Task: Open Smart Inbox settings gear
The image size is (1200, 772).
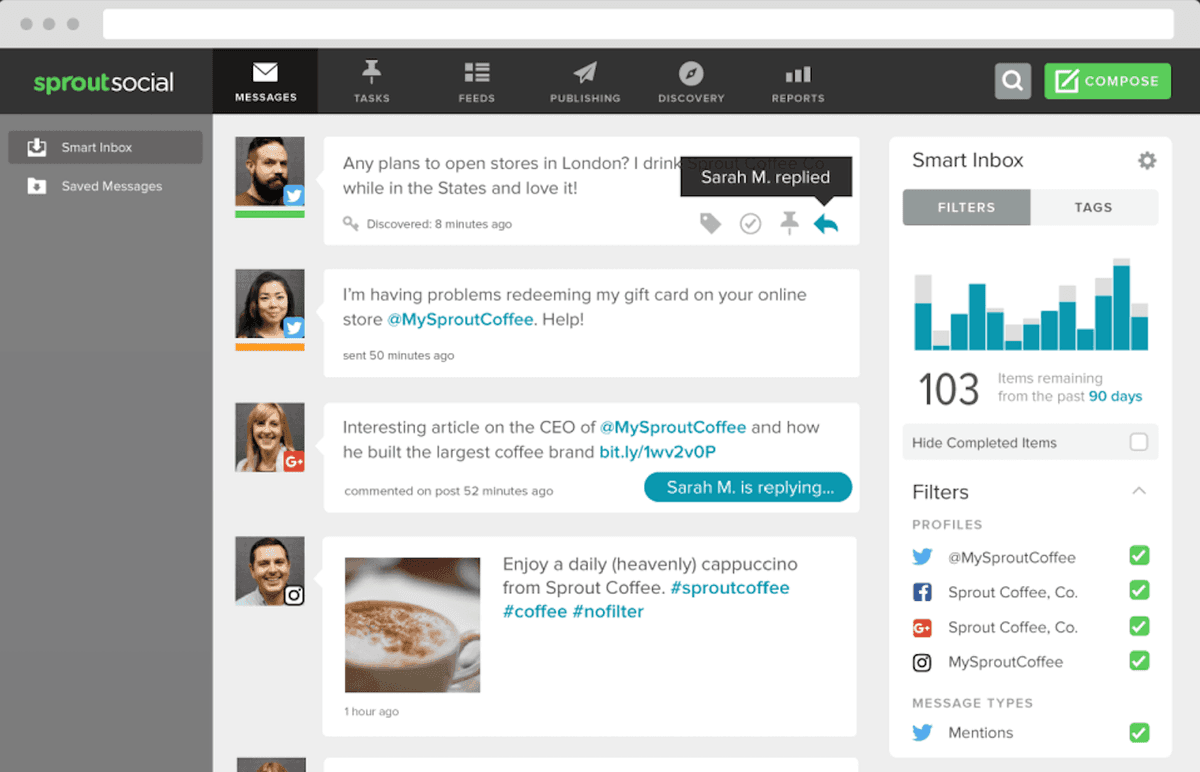Action: point(1147,161)
